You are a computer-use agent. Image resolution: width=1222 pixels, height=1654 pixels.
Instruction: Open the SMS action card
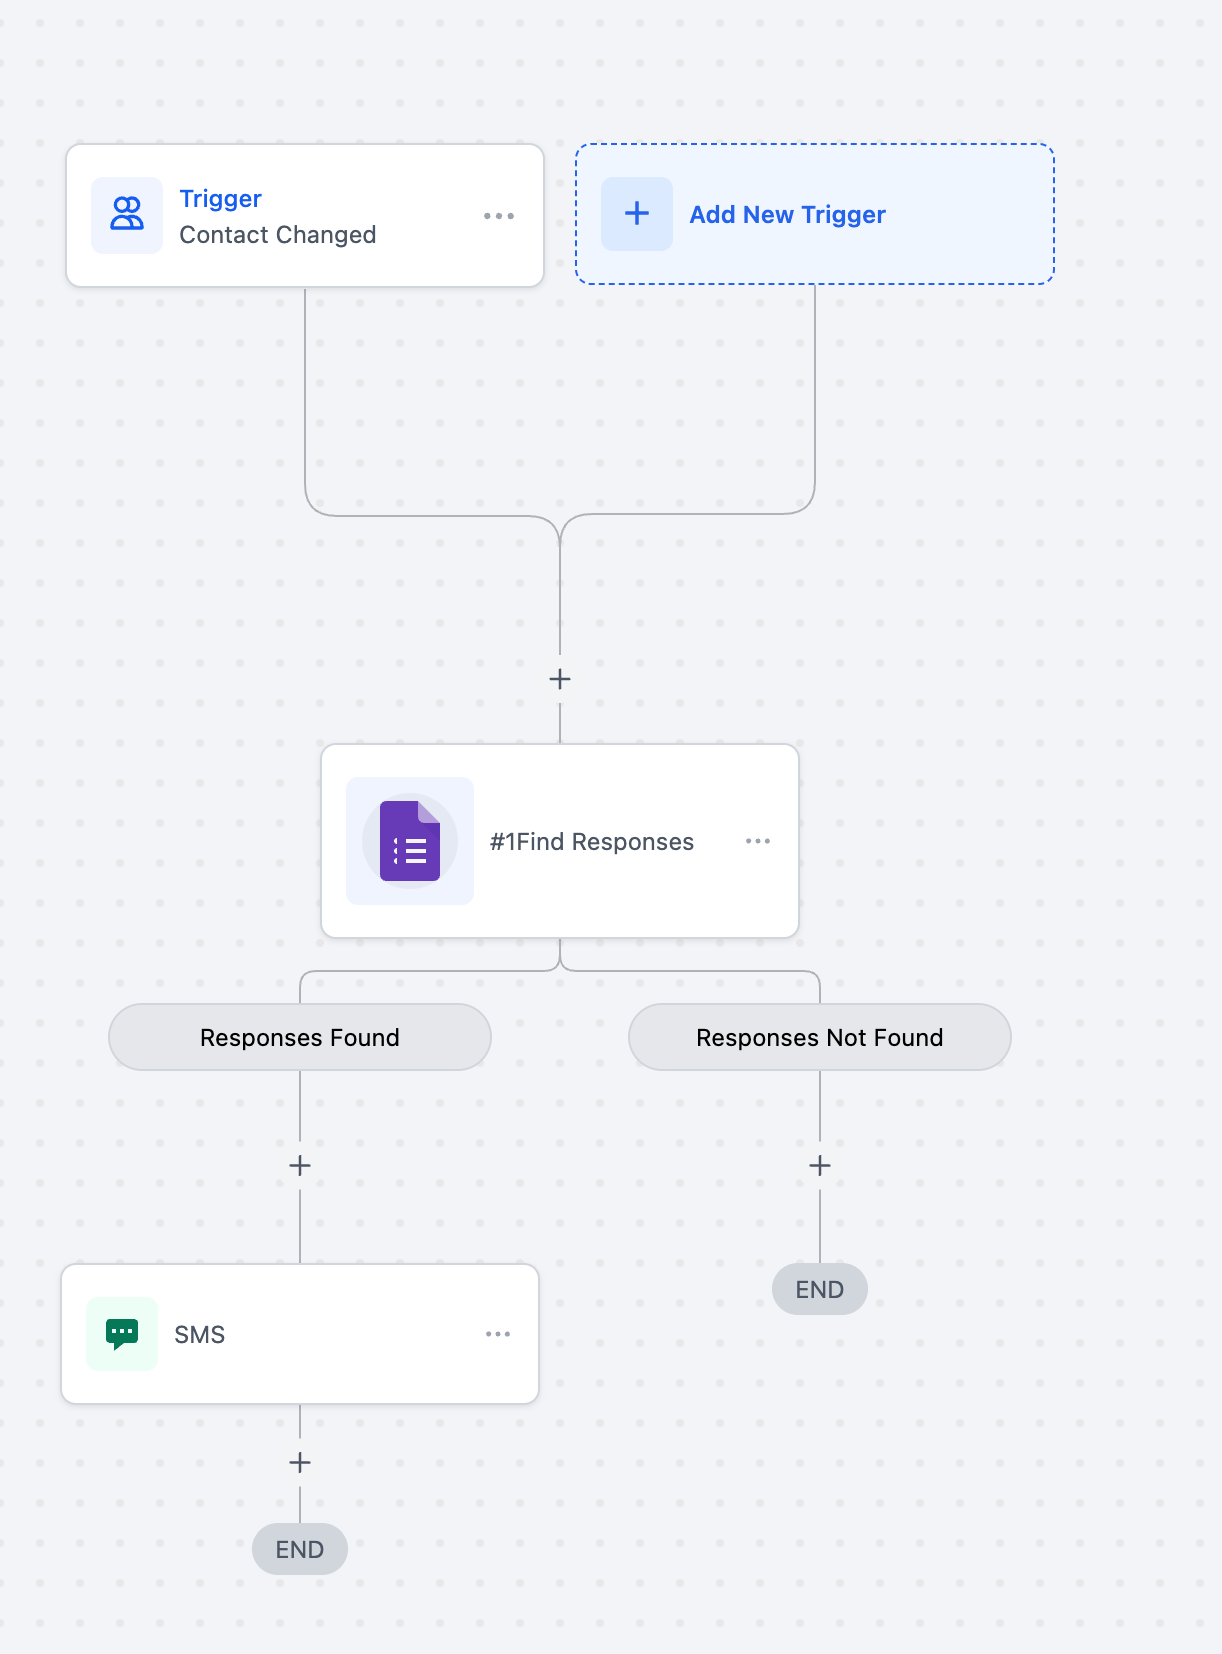click(300, 1335)
